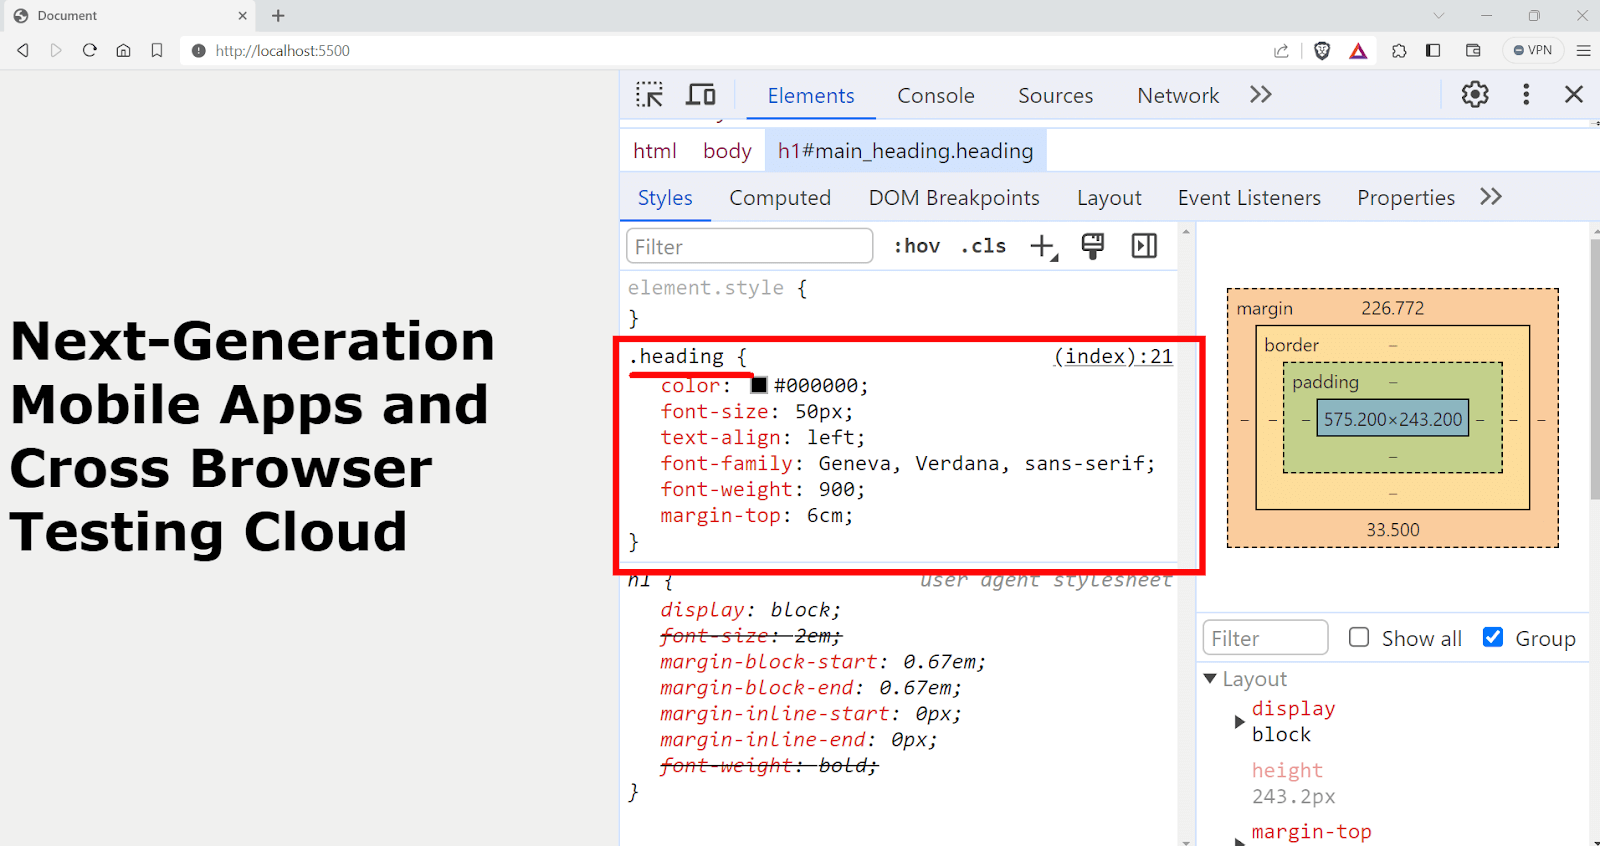Select the body breadcrumb element
This screenshot has height=846, width=1600.
click(727, 151)
